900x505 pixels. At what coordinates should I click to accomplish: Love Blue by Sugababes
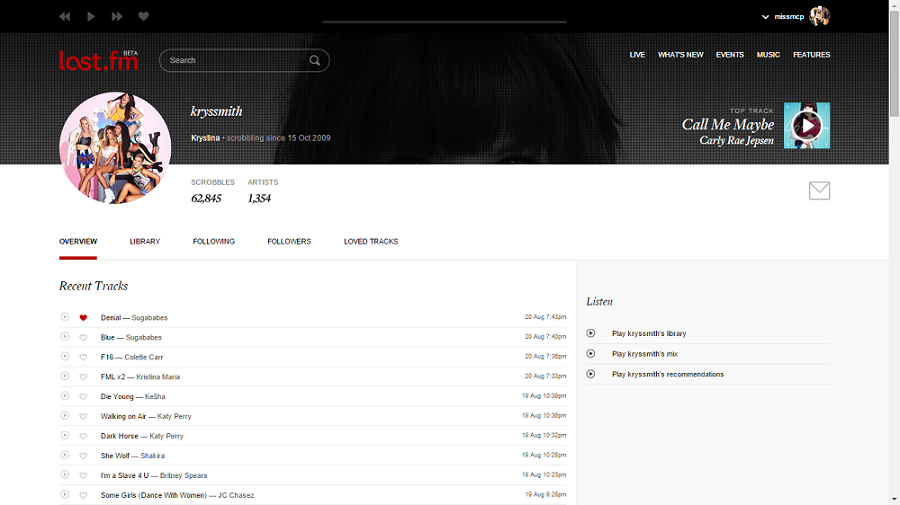click(83, 337)
